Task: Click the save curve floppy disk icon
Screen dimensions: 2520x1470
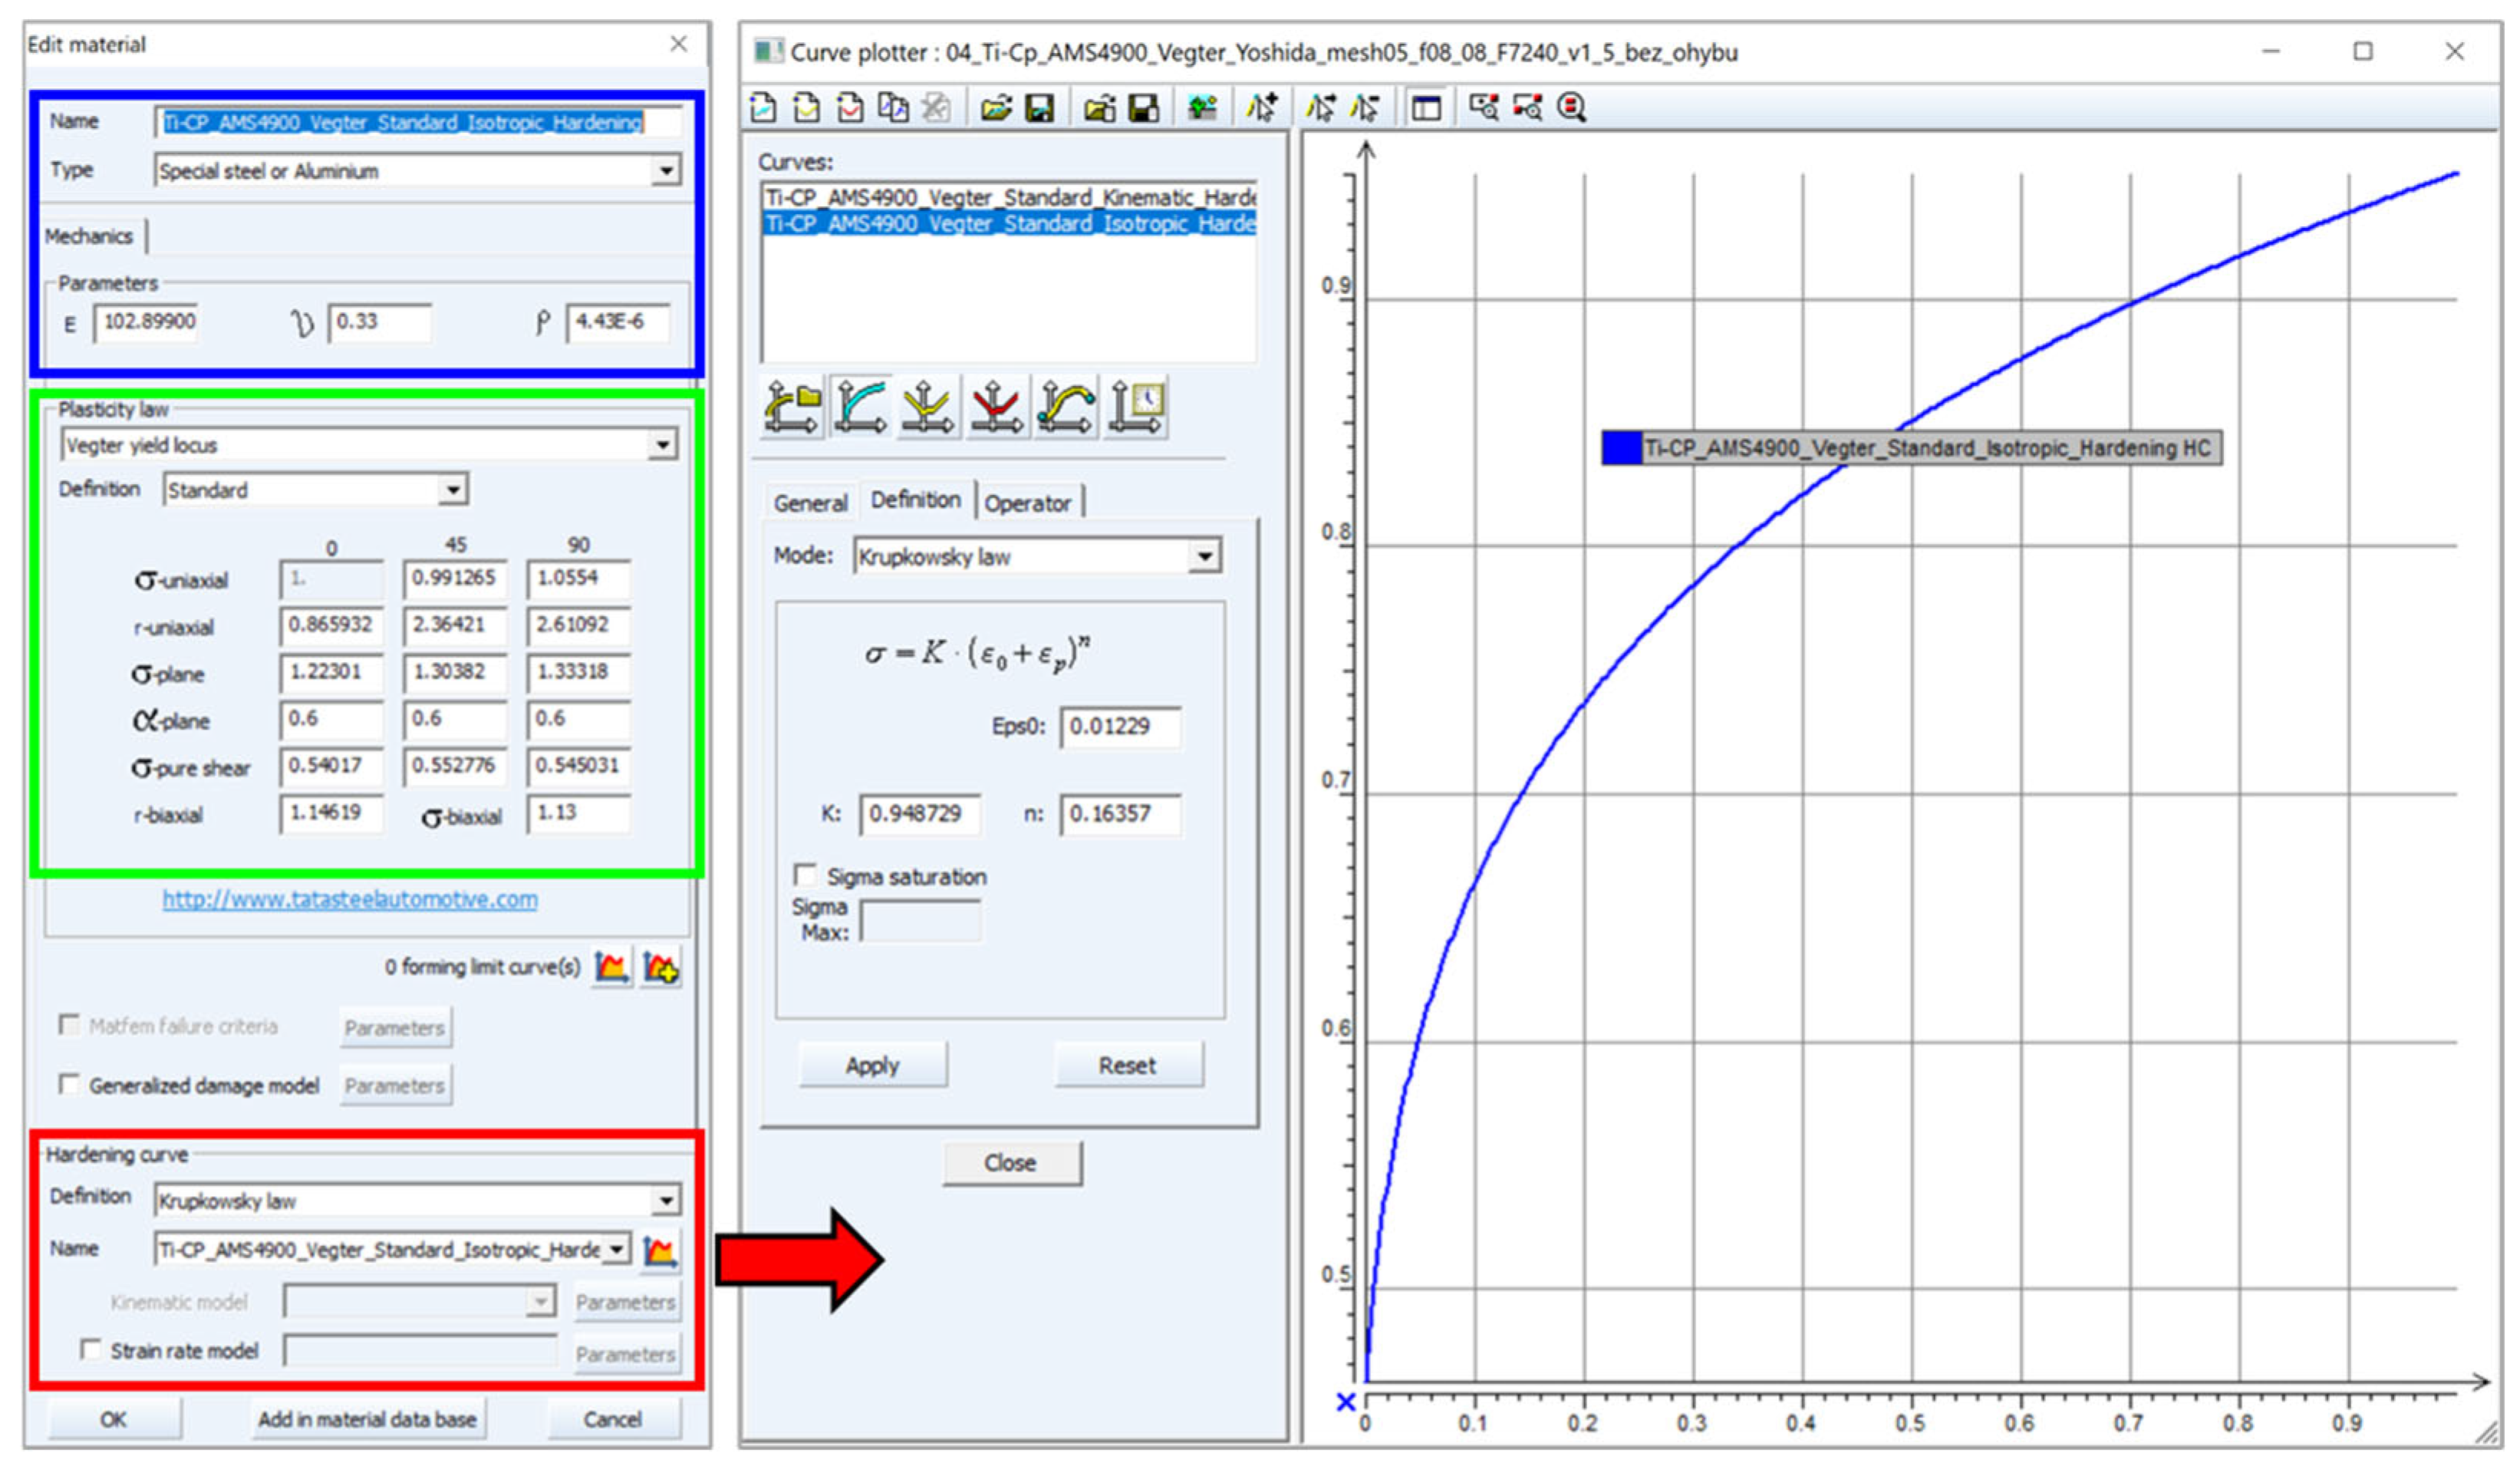Action: pyautogui.click(x=1040, y=108)
